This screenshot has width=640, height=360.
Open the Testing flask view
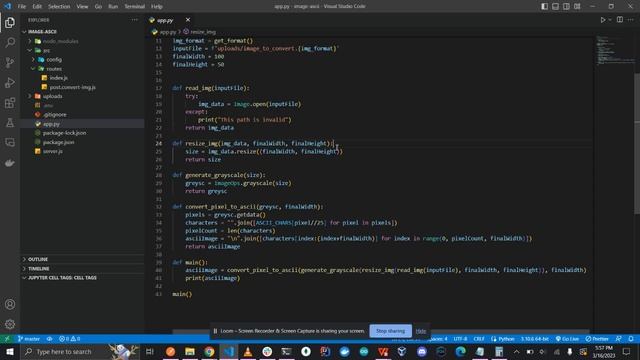[x=10, y=122]
